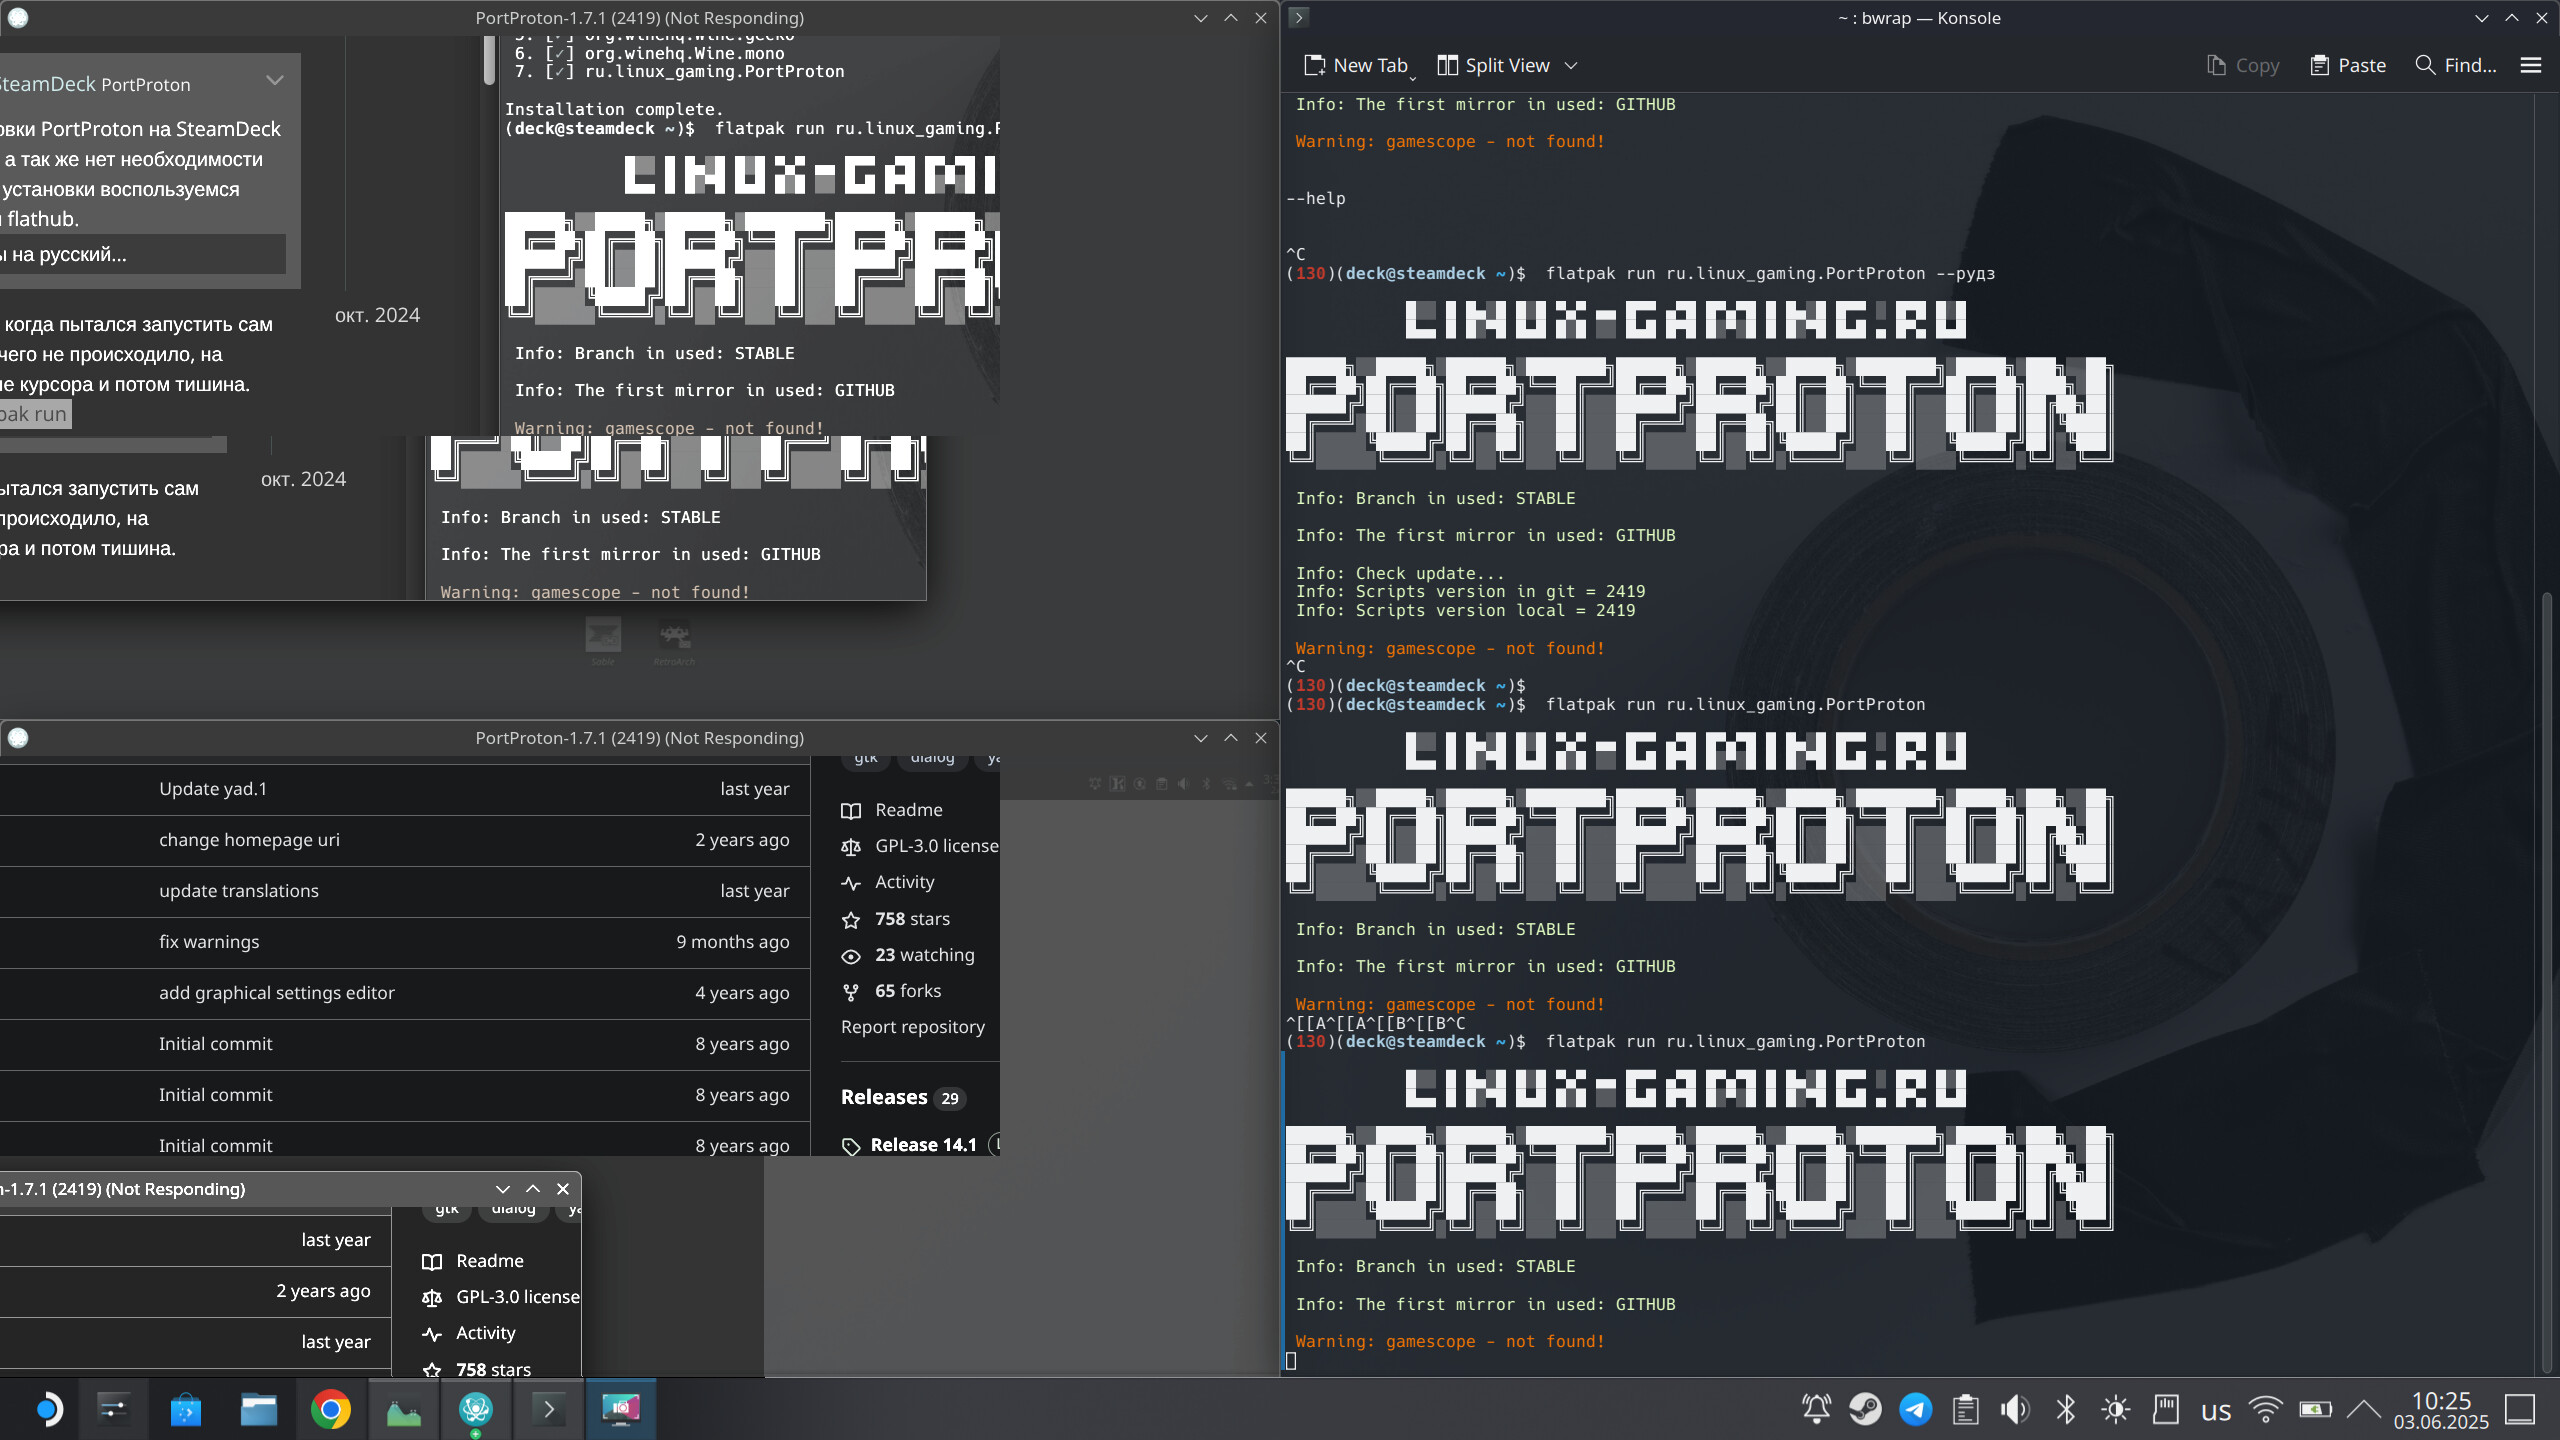Click the 'Update yad.1' commit message
The width and height of the screenshot is (2560, 1440).
pyautogui.click(x=213, y=789)
